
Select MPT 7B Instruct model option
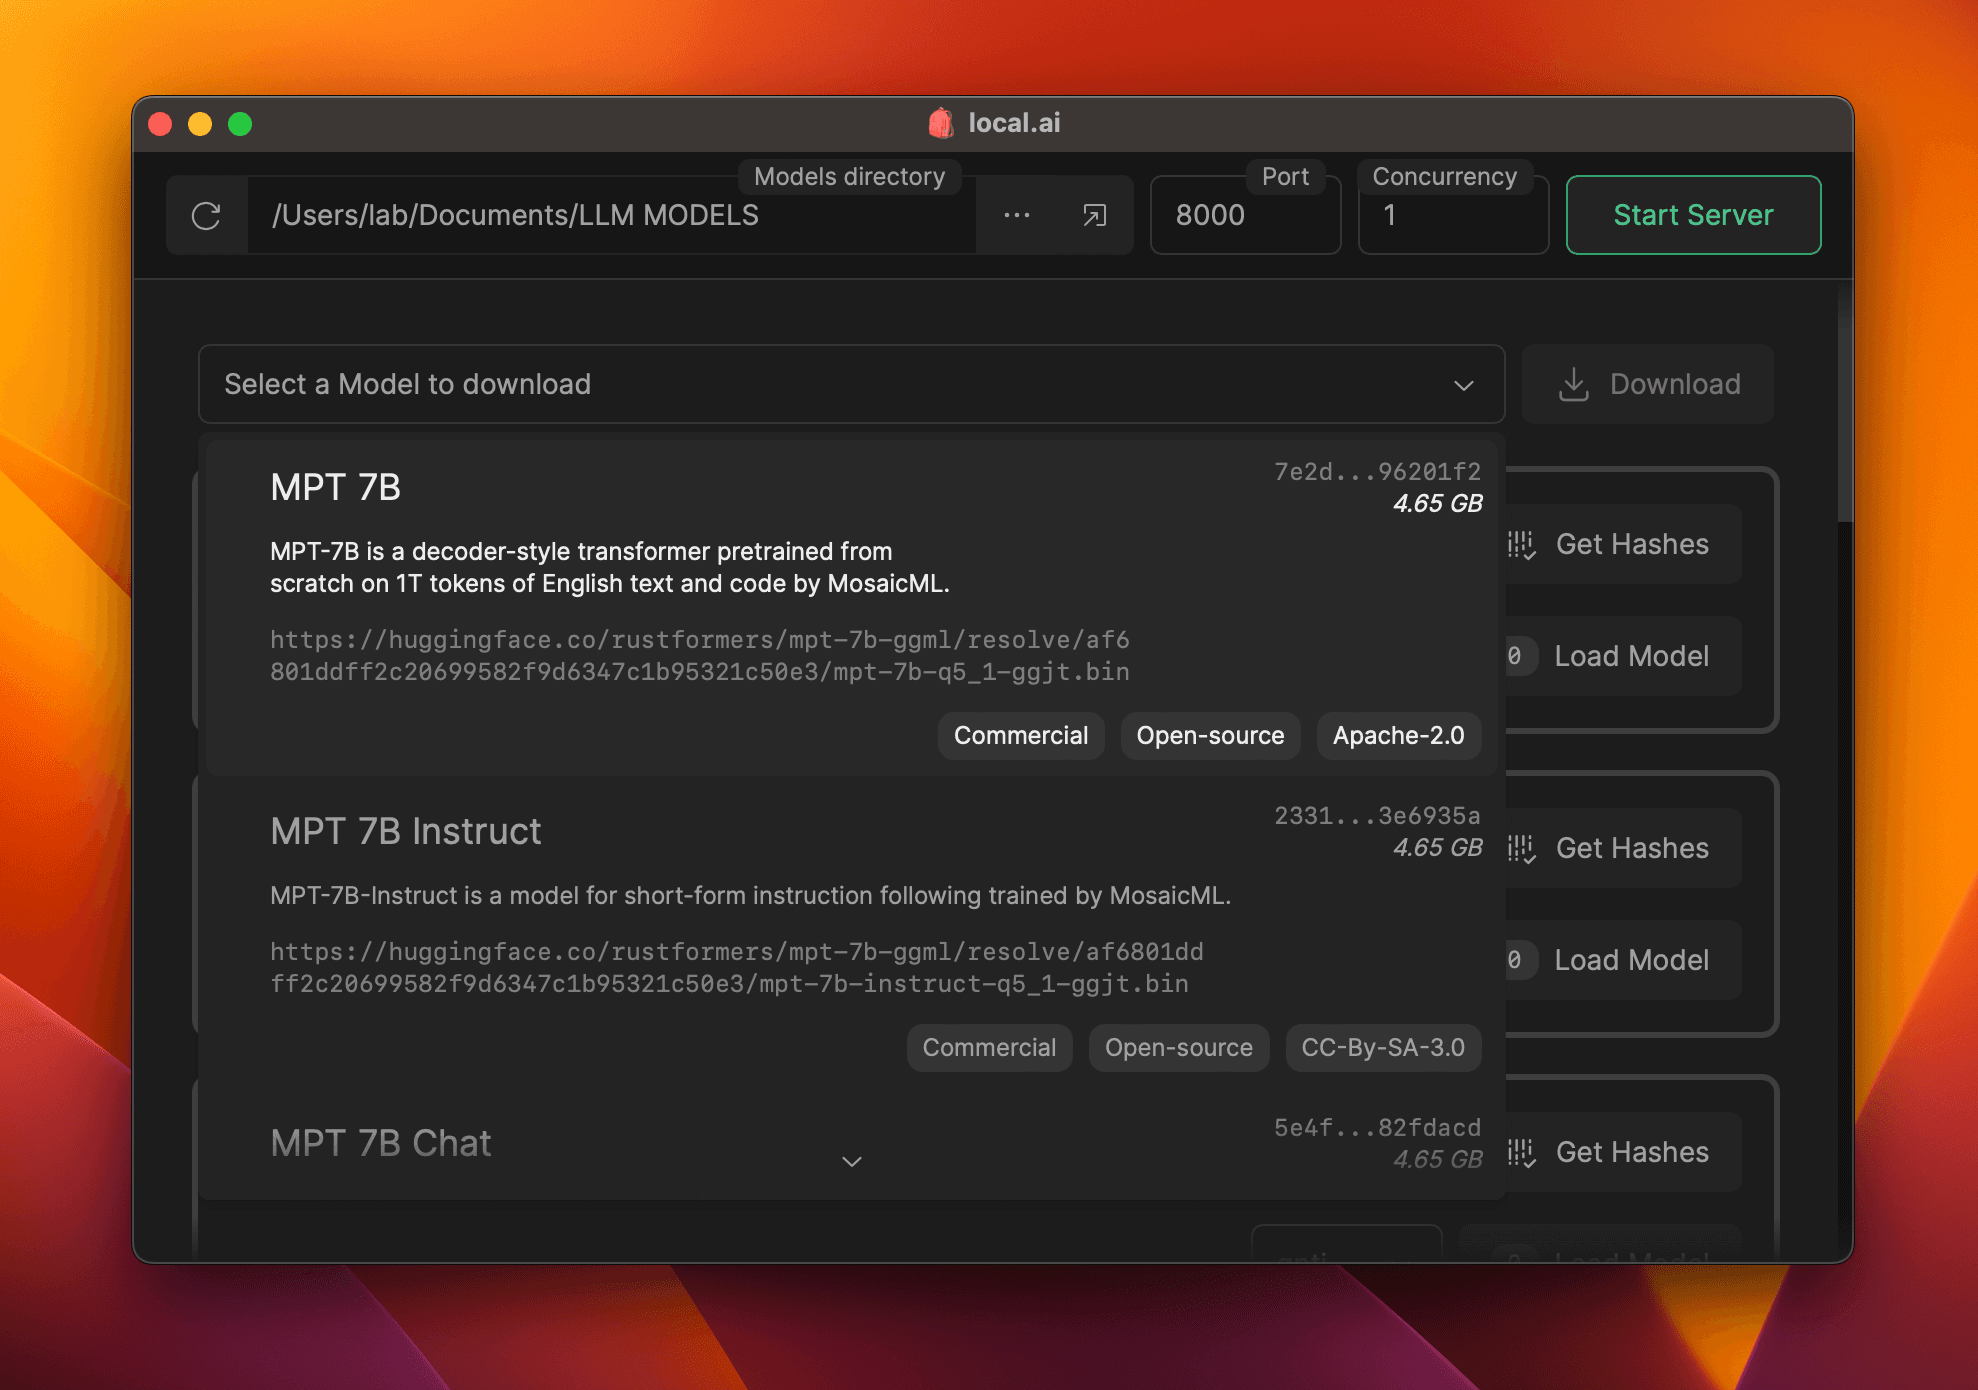tap(406, 832)
